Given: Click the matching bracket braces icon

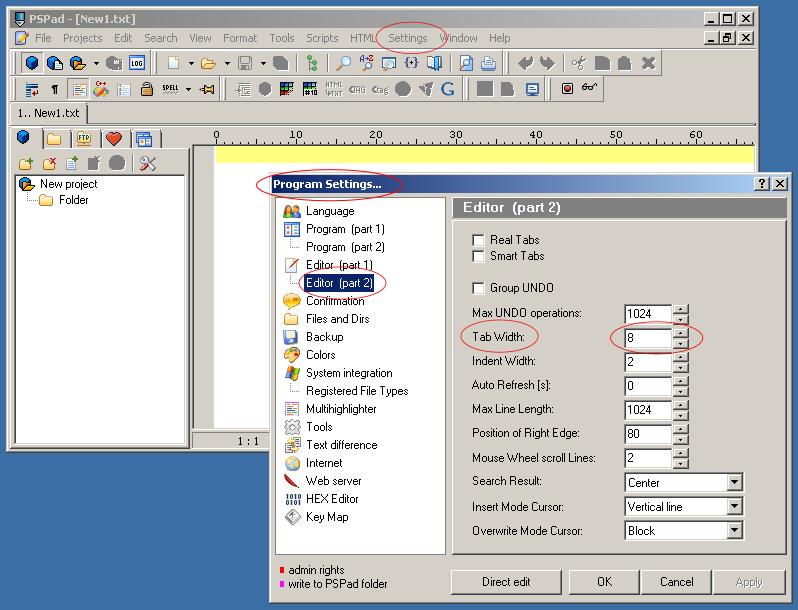Looking at the screenshot, I should coord(411,63).
